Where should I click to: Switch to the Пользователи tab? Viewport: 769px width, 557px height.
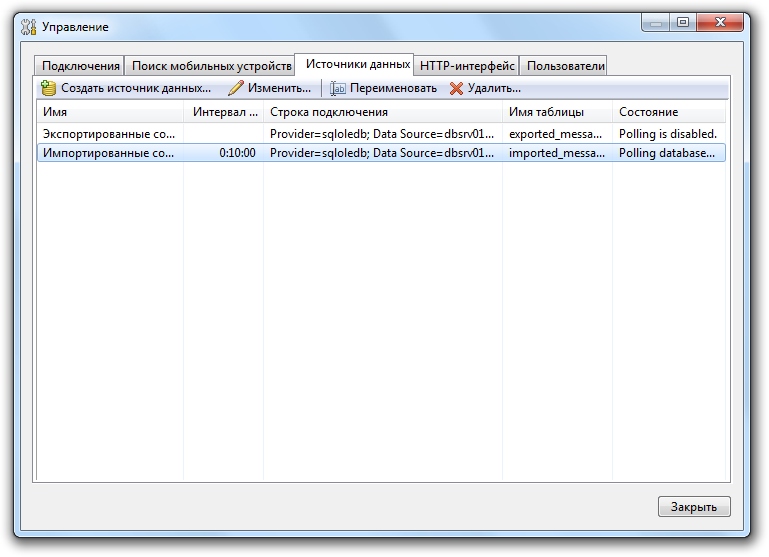(x=565, y=66)
